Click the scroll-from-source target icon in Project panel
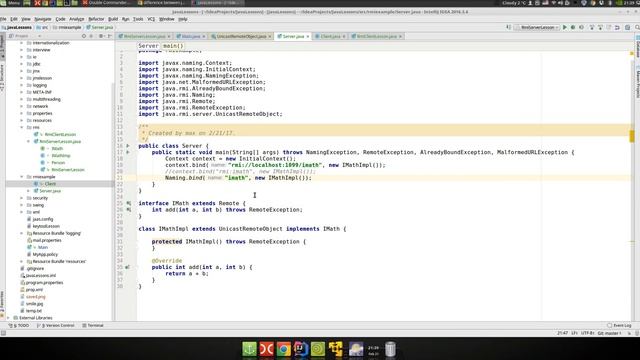The image size is (640, 360). pyautogui.click(x=84, y=36)
